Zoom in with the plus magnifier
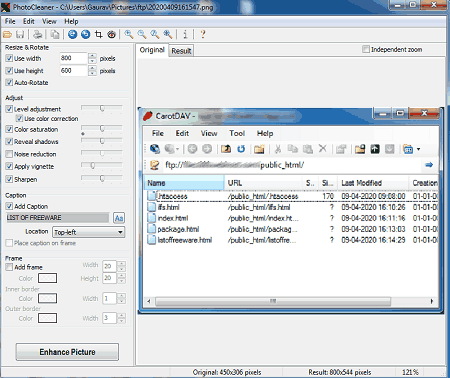Screen dimensions: 450x378 (129, 34)
